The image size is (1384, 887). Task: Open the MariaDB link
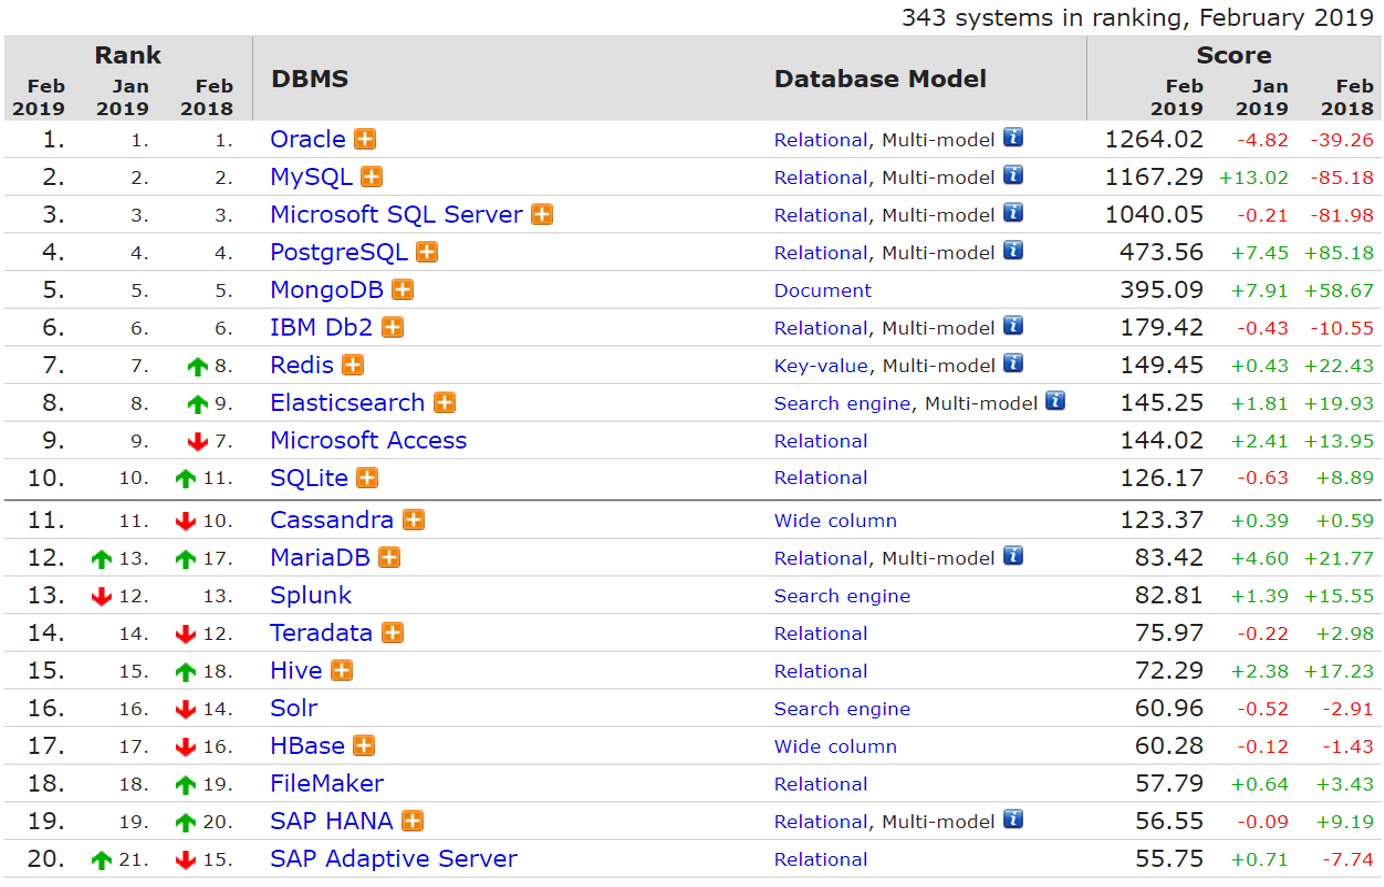pos(320,558)
